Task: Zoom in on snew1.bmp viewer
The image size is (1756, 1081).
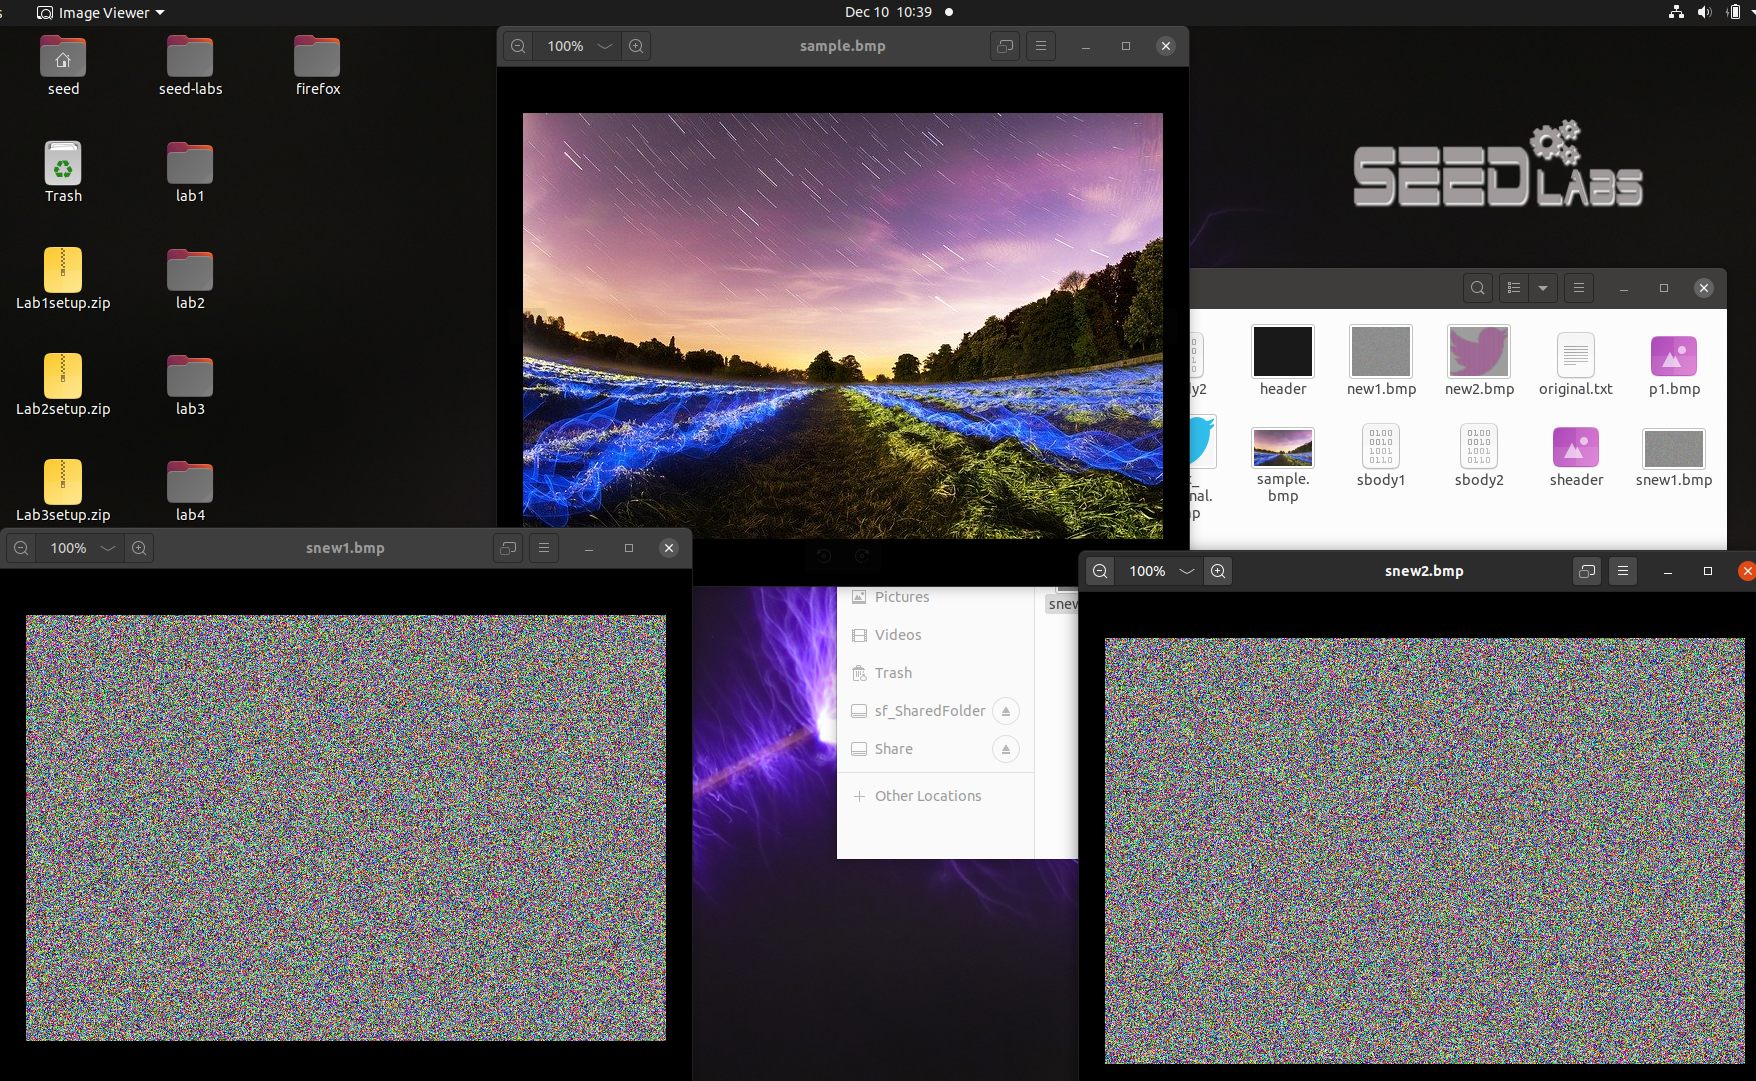Action: tap(139, 548)
